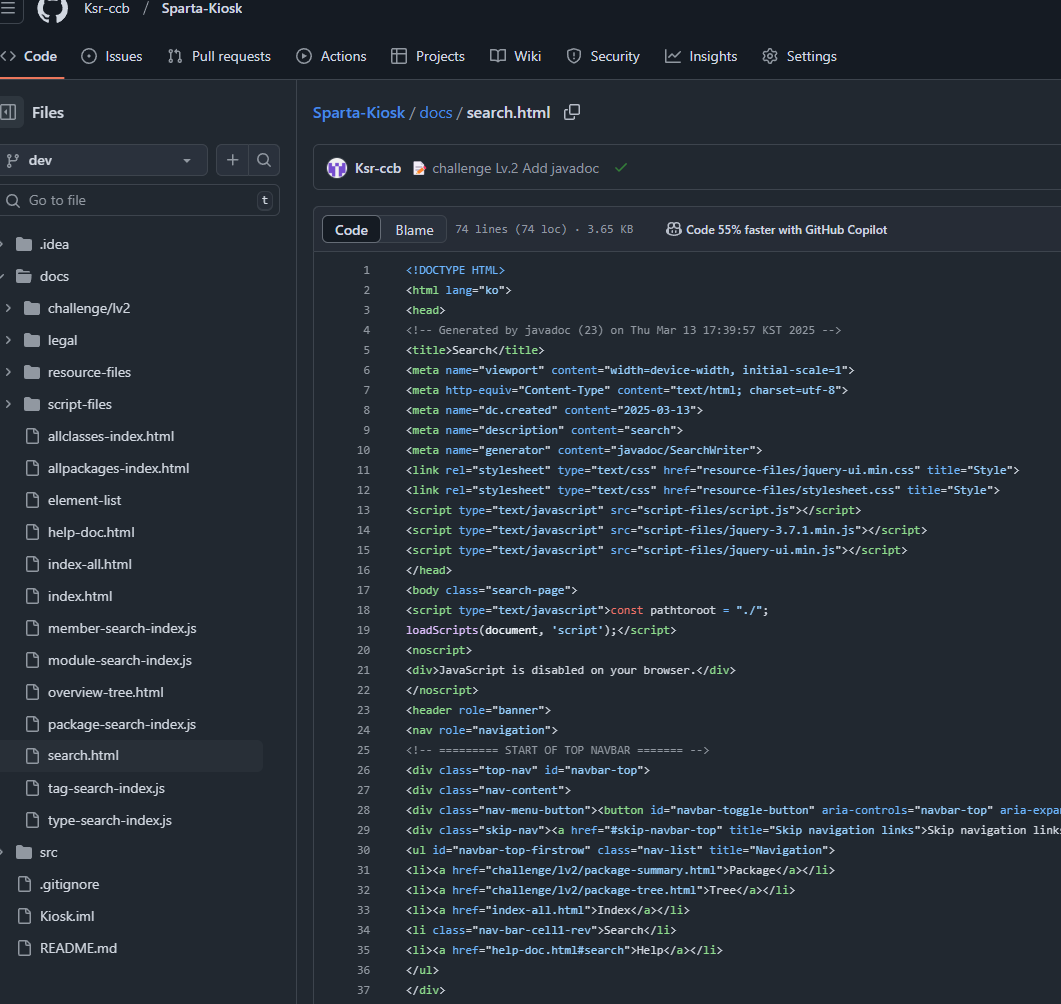
Task: Select the Code view toggle button
Action: 351,230
